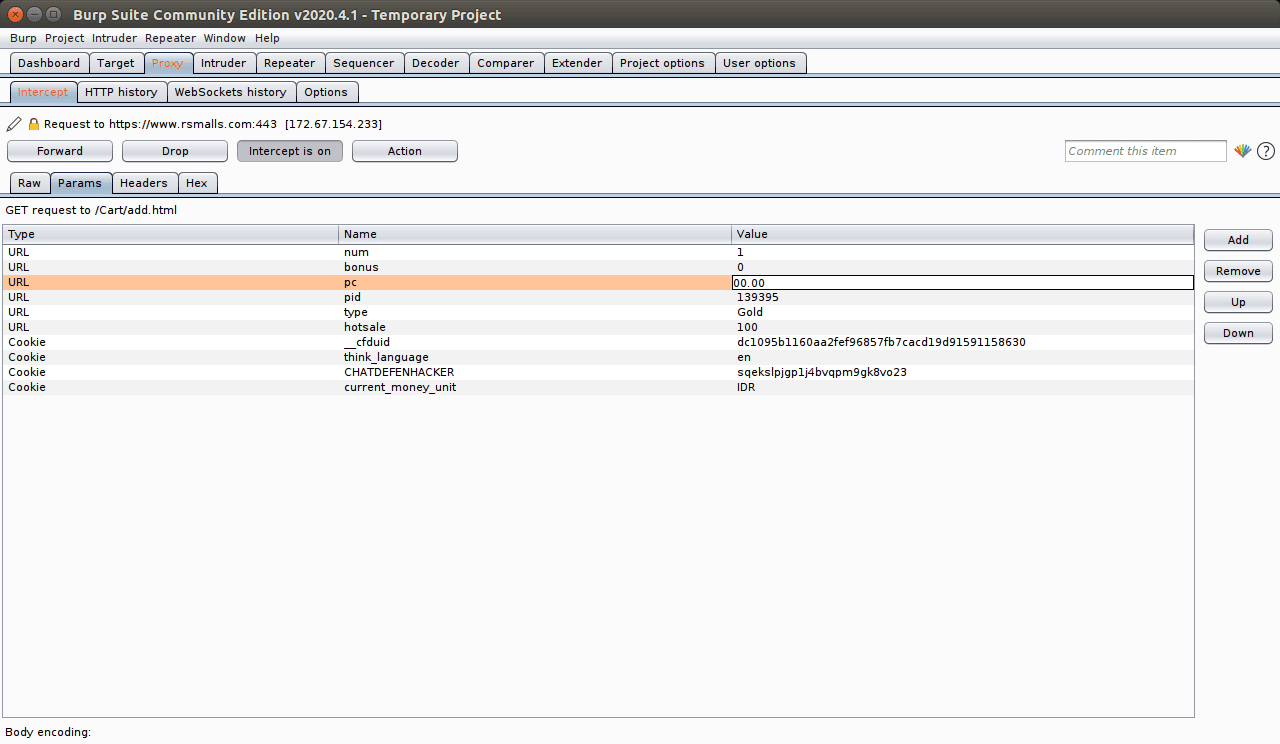Switch to the HTTP history tab
Screen dimensions: 1280x744
[x=121, y=91]
